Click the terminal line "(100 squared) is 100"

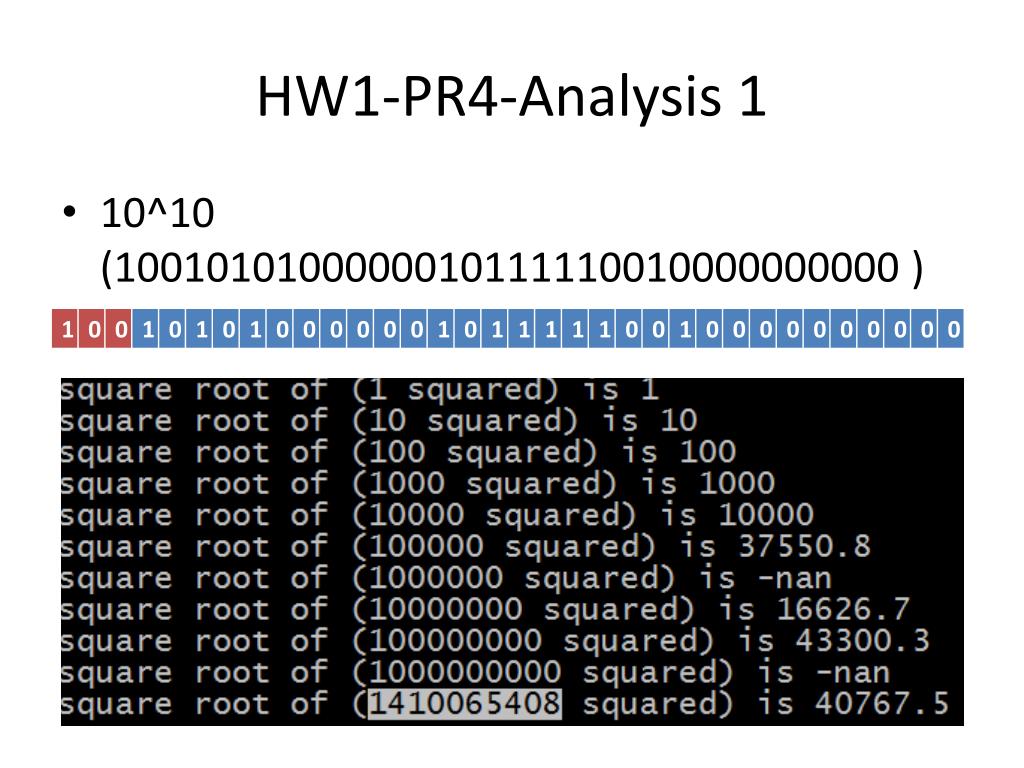point(399,452)
